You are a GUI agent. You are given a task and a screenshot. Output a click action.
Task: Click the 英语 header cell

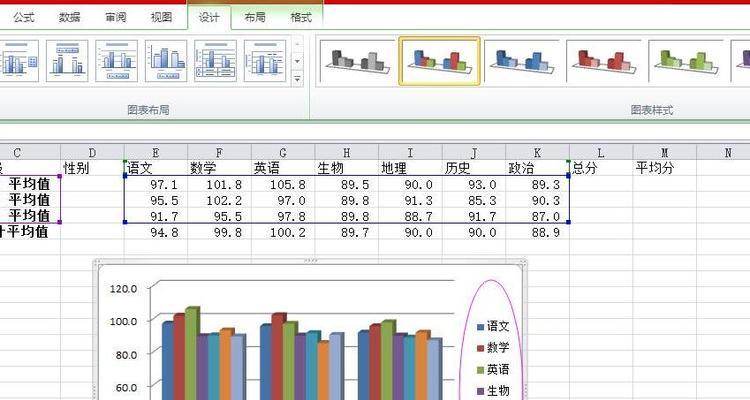tap(283, 168)
